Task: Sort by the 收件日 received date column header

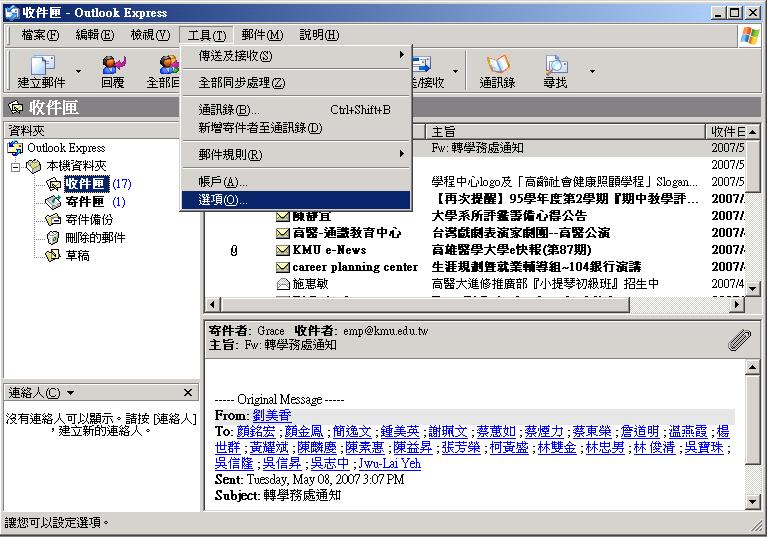Action: [x=726, y=131]
